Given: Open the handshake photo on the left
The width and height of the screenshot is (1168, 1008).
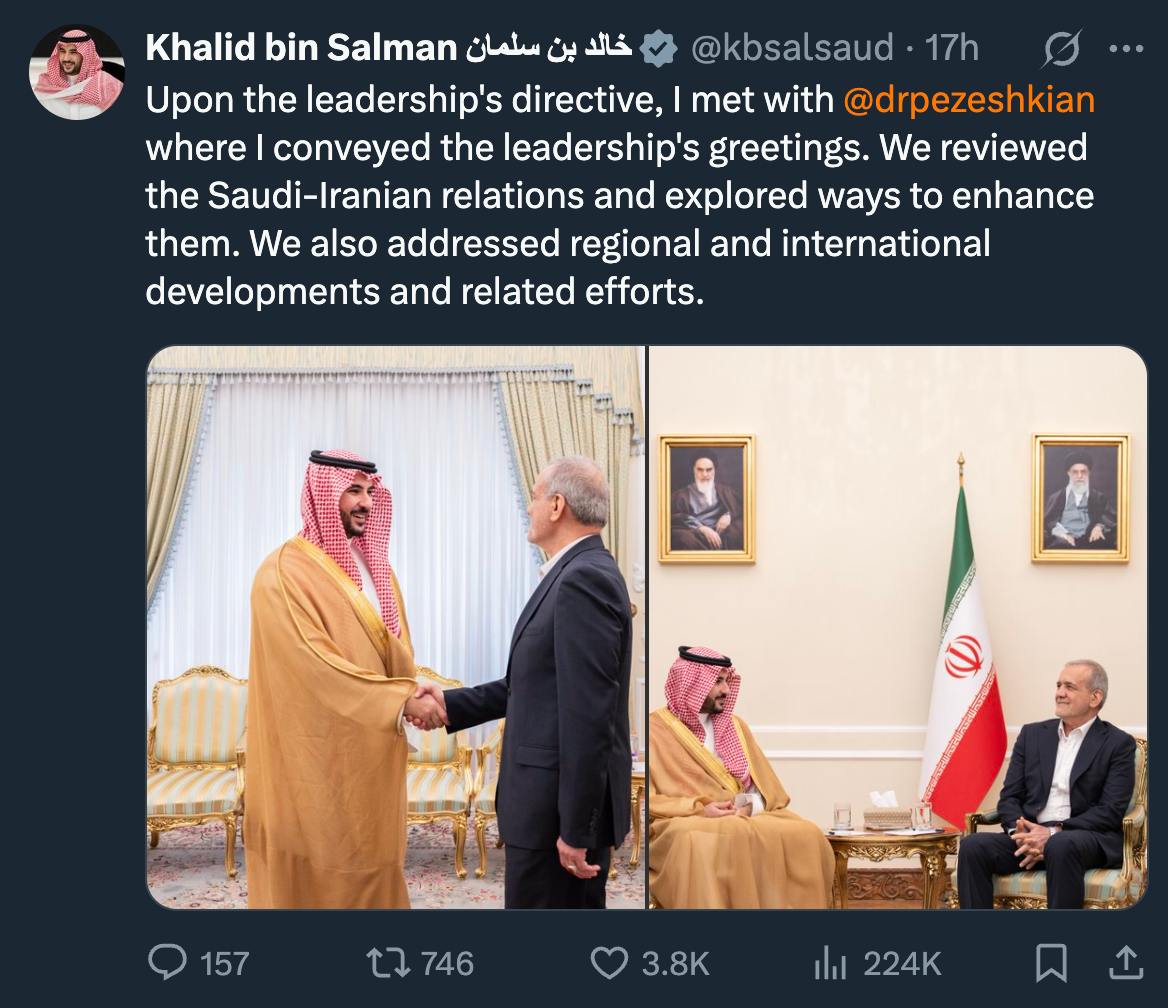Looking at the screenshot, I should [396, 627].
